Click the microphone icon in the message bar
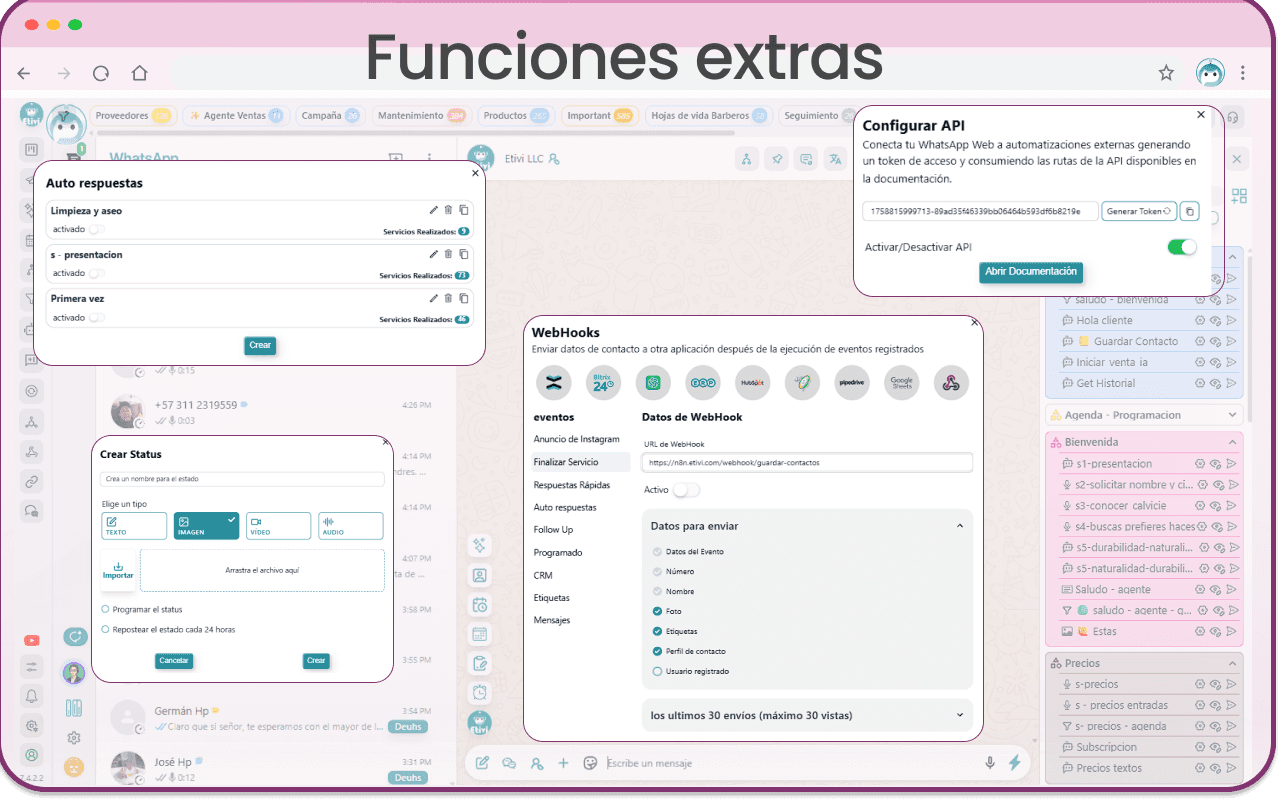The height and width of the screenshot is (800, 1280). pos(989,762)
